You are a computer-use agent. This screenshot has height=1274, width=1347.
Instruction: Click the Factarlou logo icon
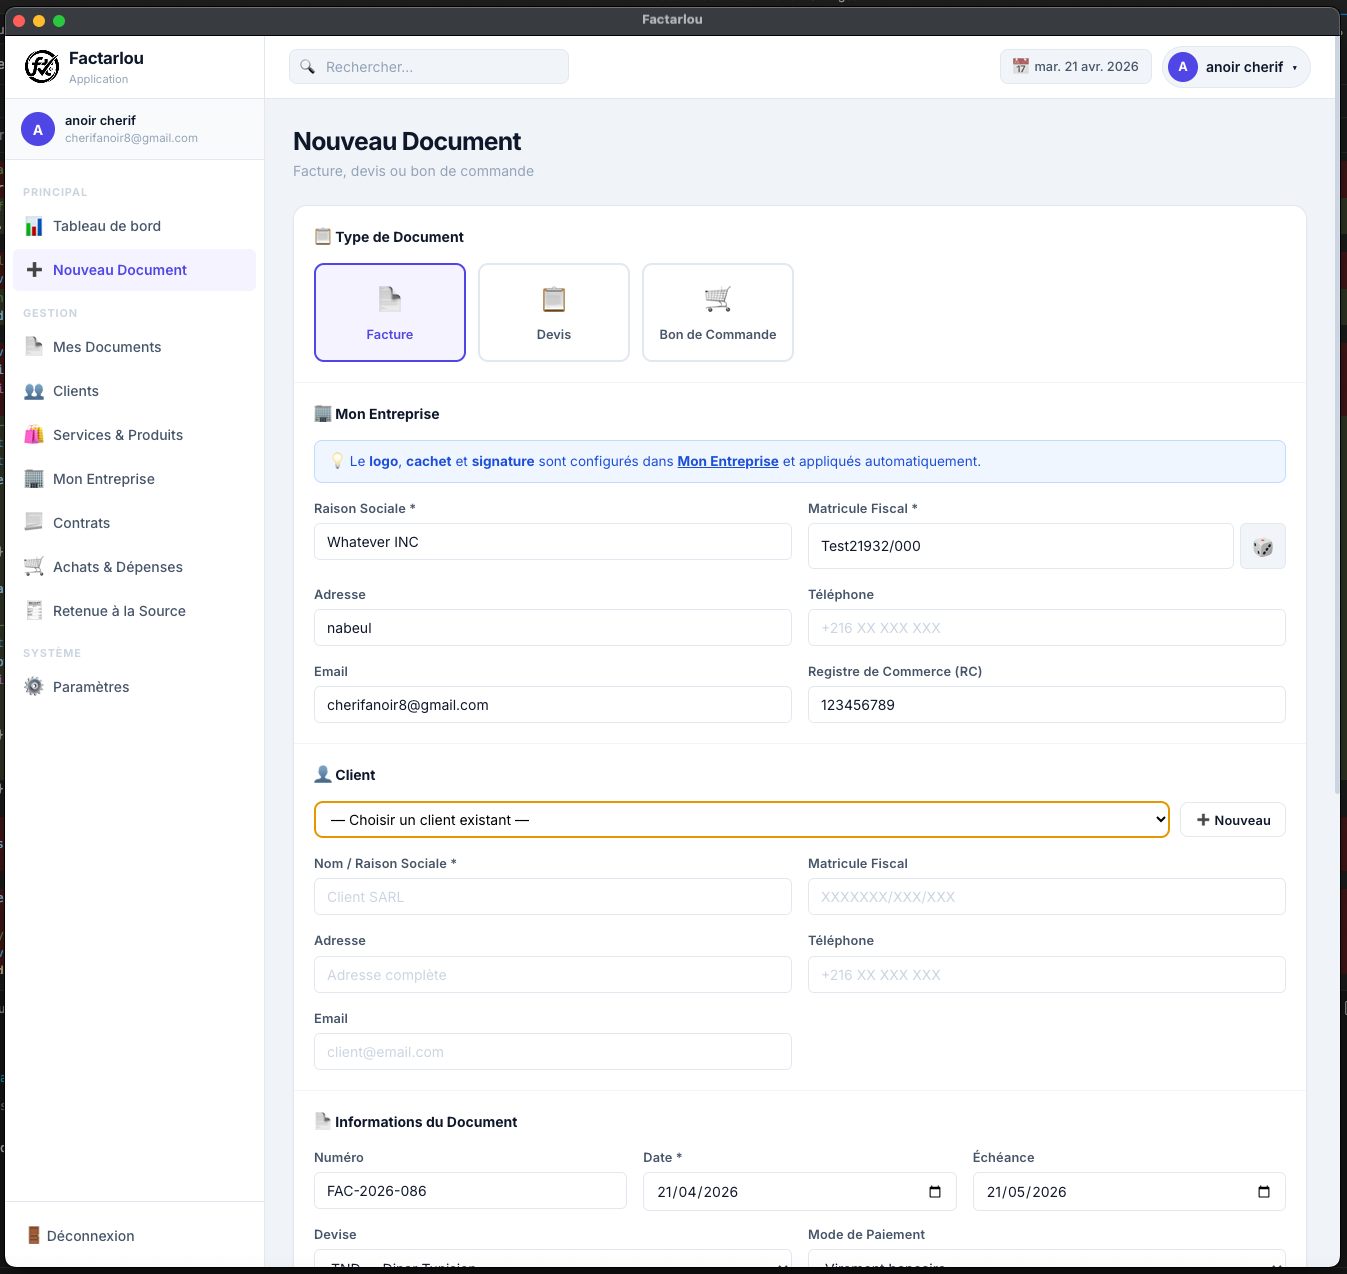42,67
